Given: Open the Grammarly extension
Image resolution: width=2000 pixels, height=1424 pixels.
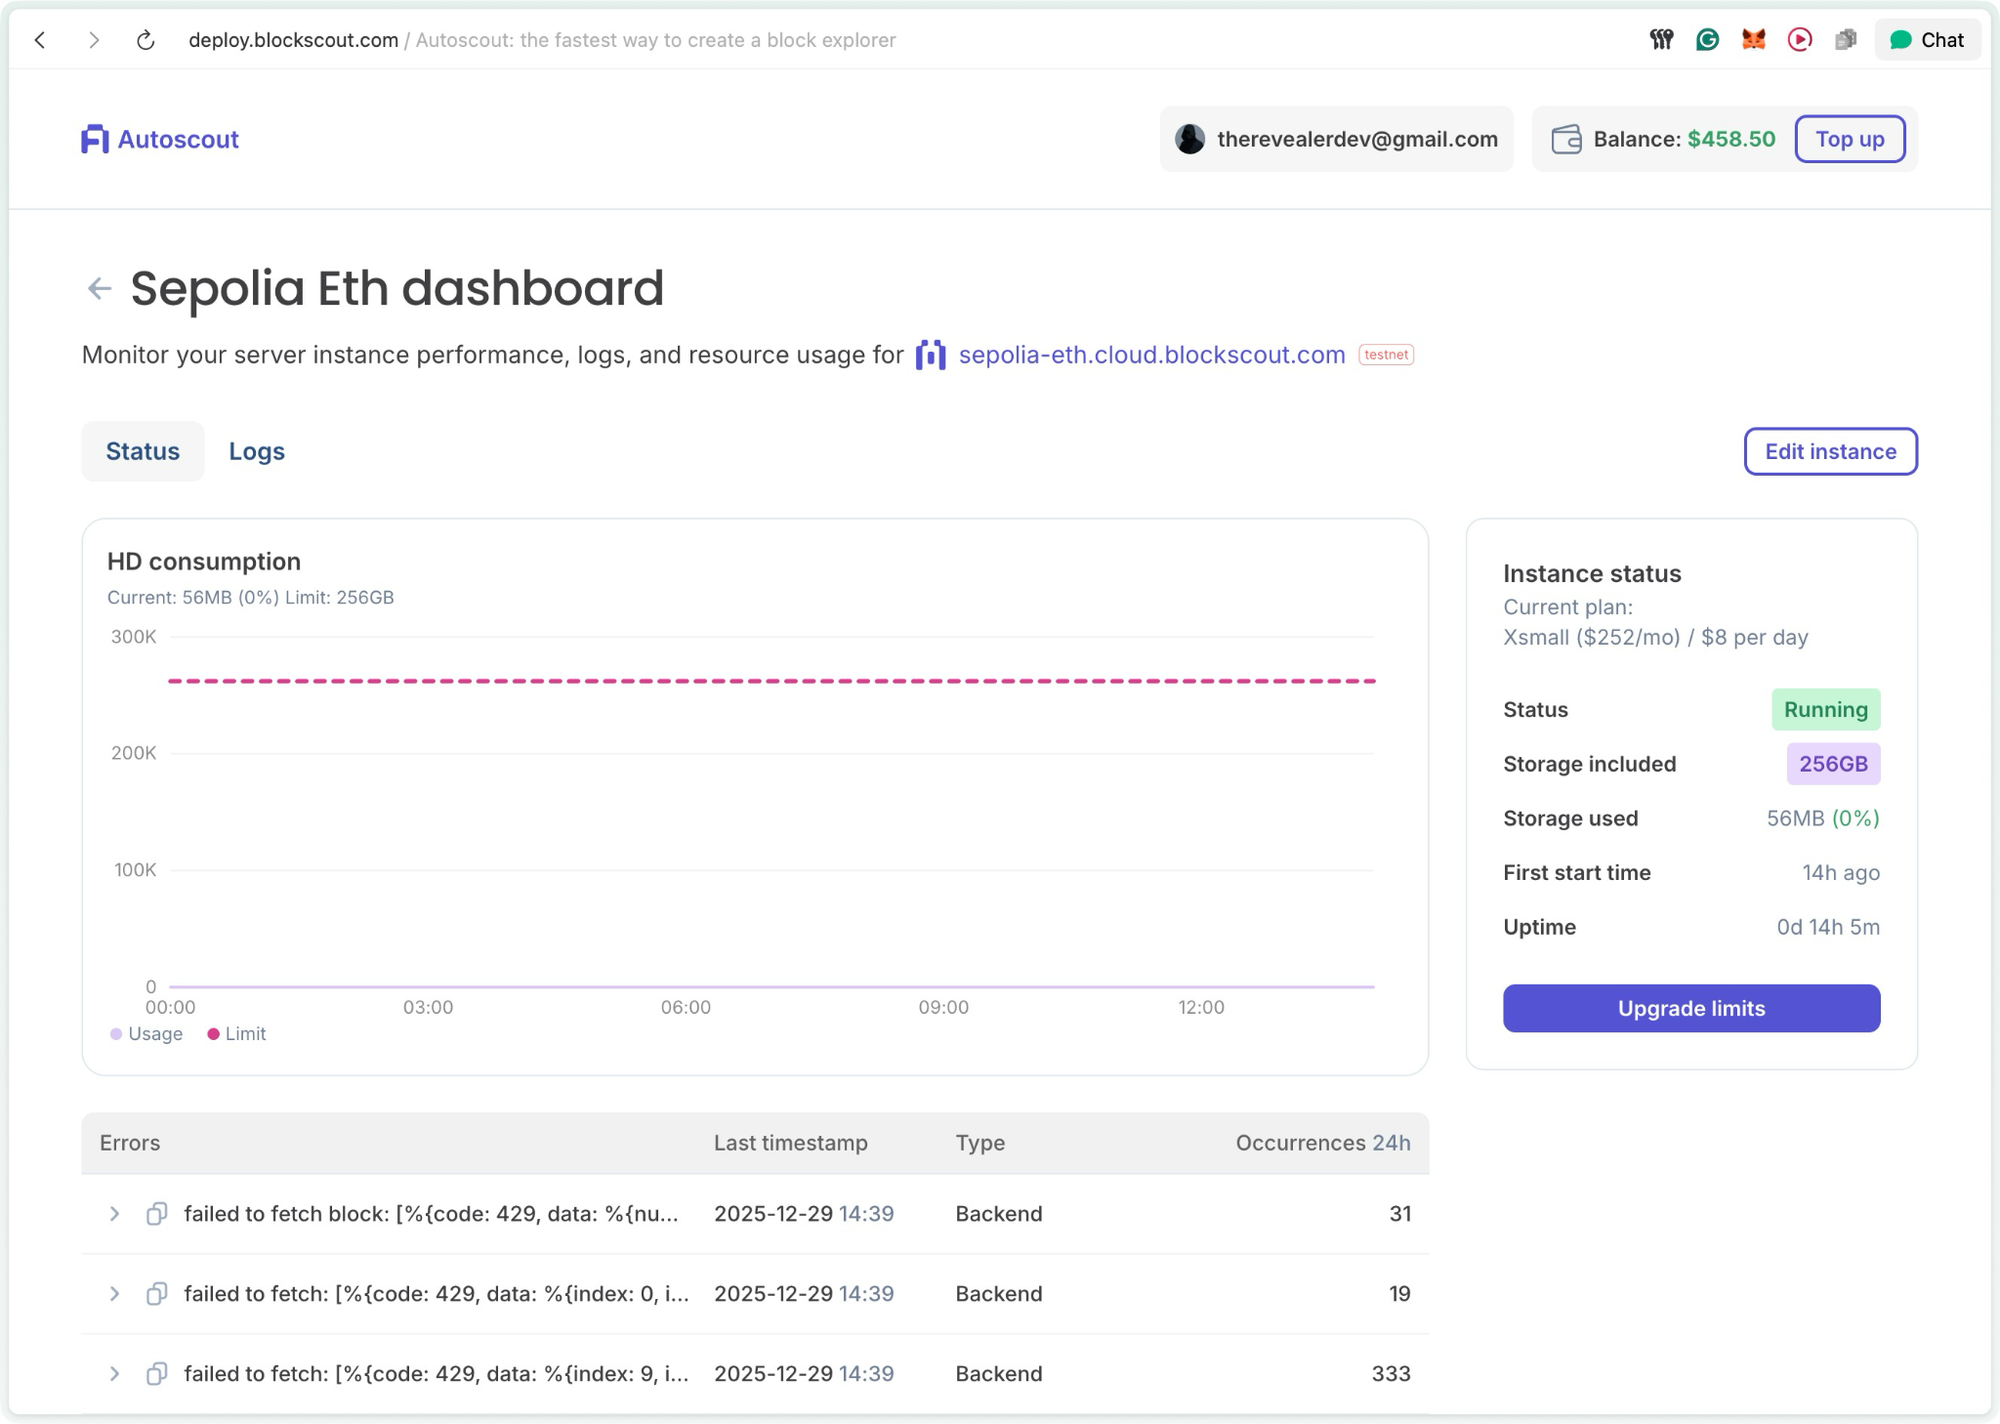Looking at the screenshot, I should click(x=1708, y=40).
